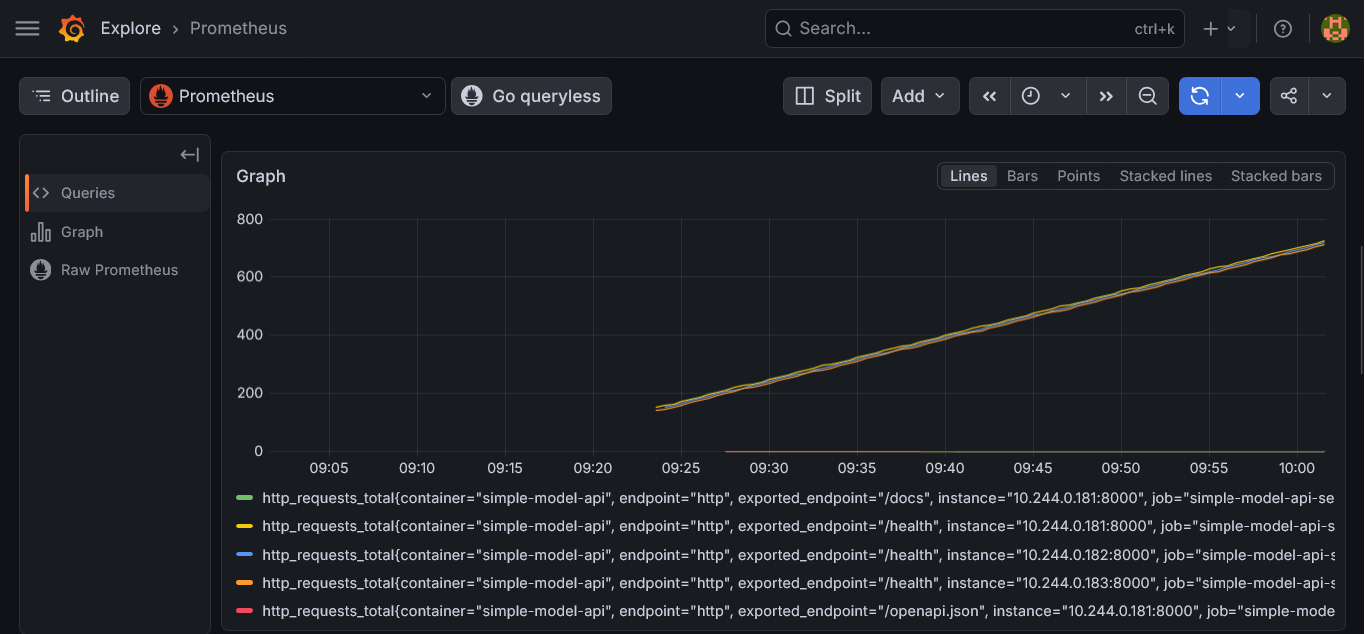The image size is (1365, 634).
Task: Select the Stacked bars graph style
Action: [x=1276, y=176]
